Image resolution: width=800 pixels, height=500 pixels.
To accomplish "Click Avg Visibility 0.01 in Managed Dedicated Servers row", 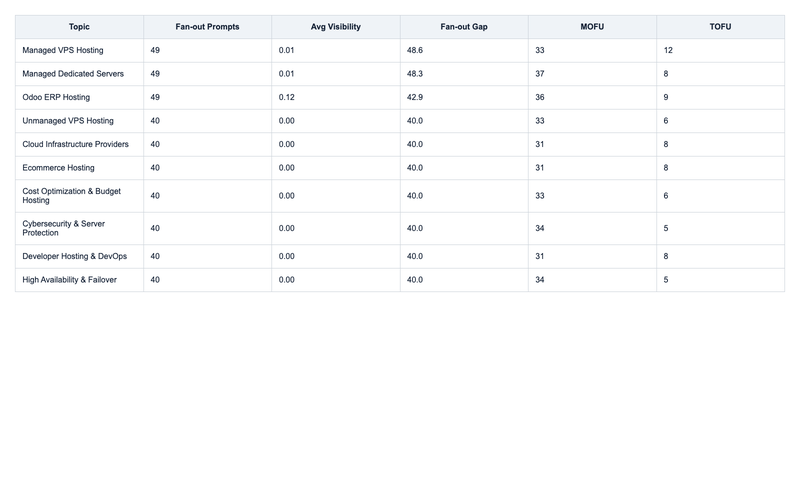I will [286, 73].
